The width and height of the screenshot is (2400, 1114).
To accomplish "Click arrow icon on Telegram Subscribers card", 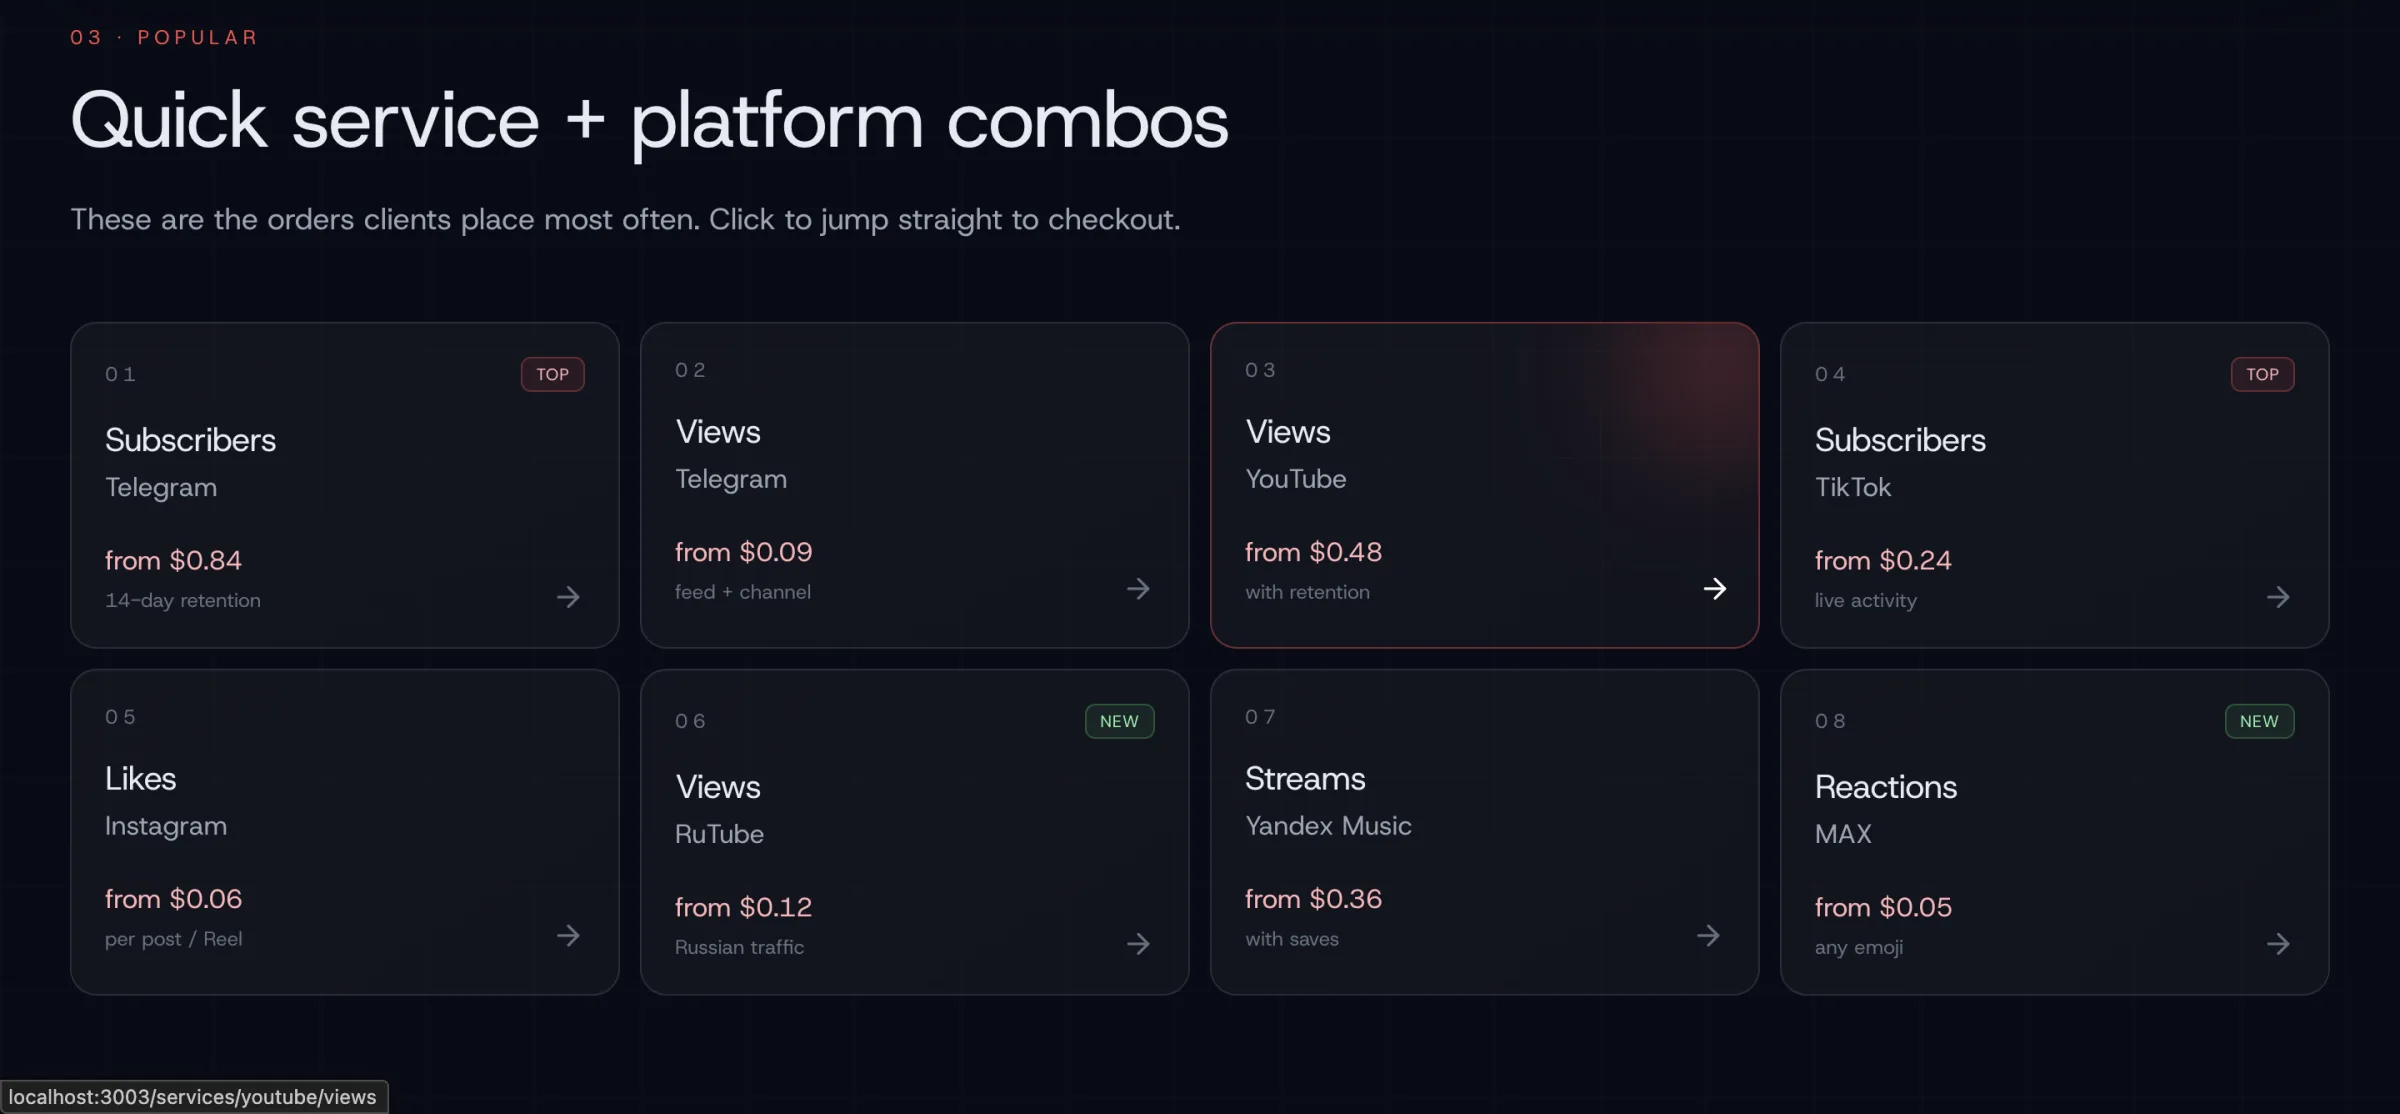I will (x=568, y=597).
